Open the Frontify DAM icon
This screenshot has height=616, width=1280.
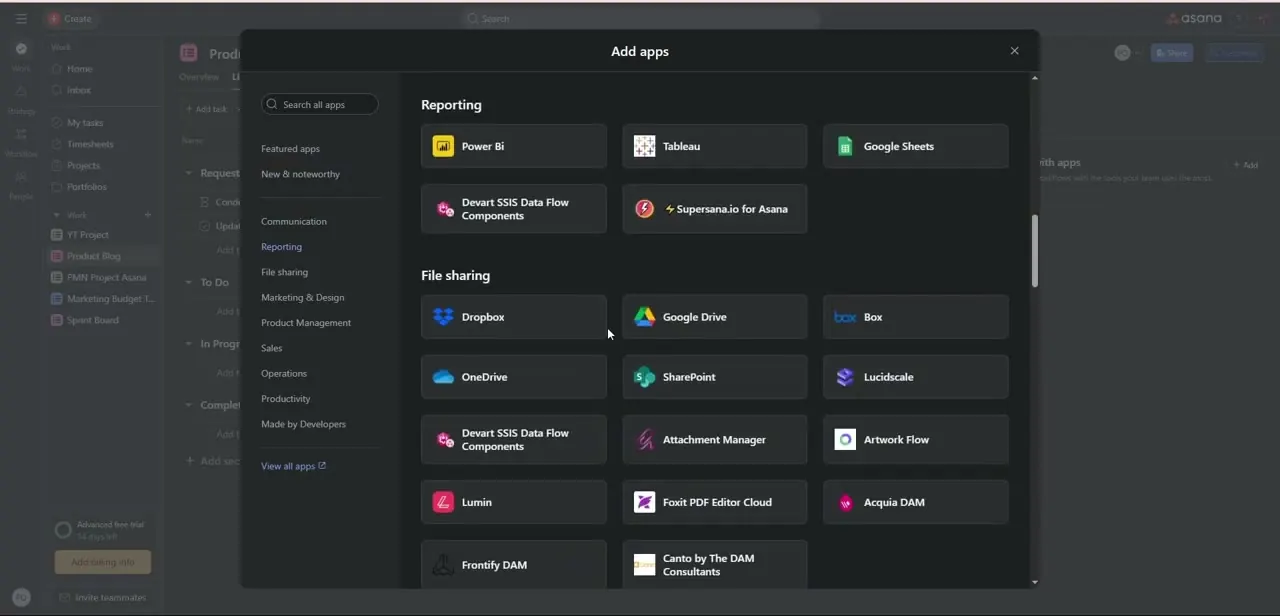click(443, 565)
